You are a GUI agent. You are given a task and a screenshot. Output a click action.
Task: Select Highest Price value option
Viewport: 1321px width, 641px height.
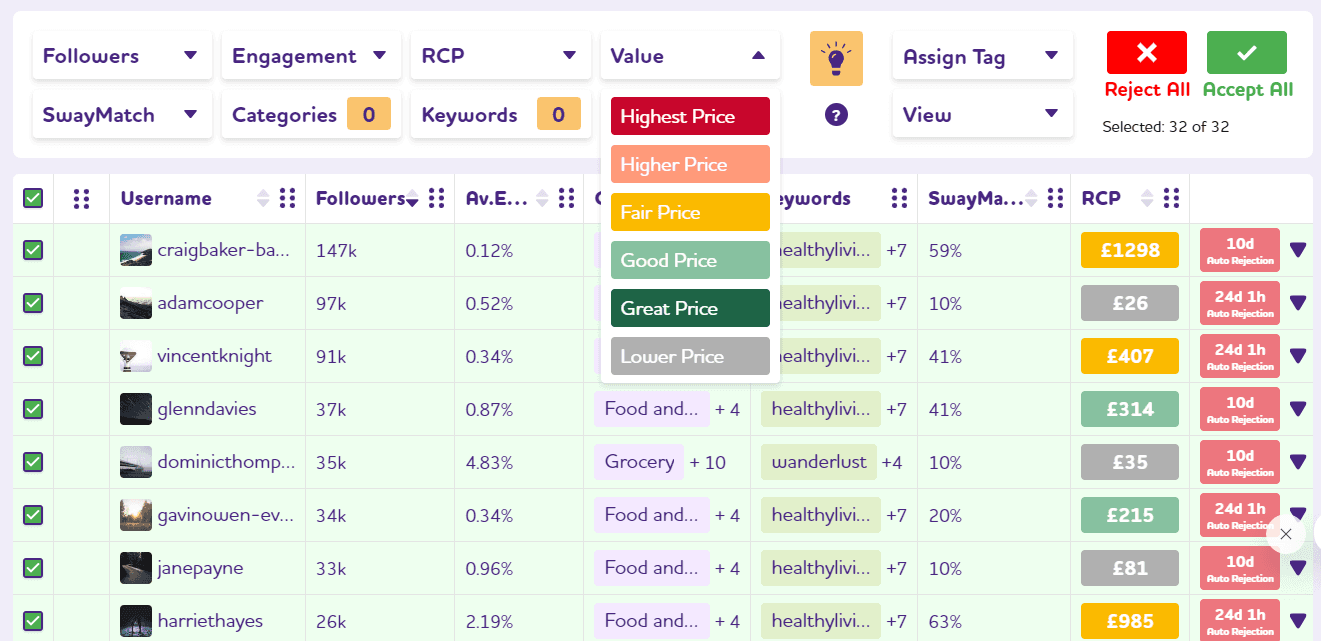[690, 116]
